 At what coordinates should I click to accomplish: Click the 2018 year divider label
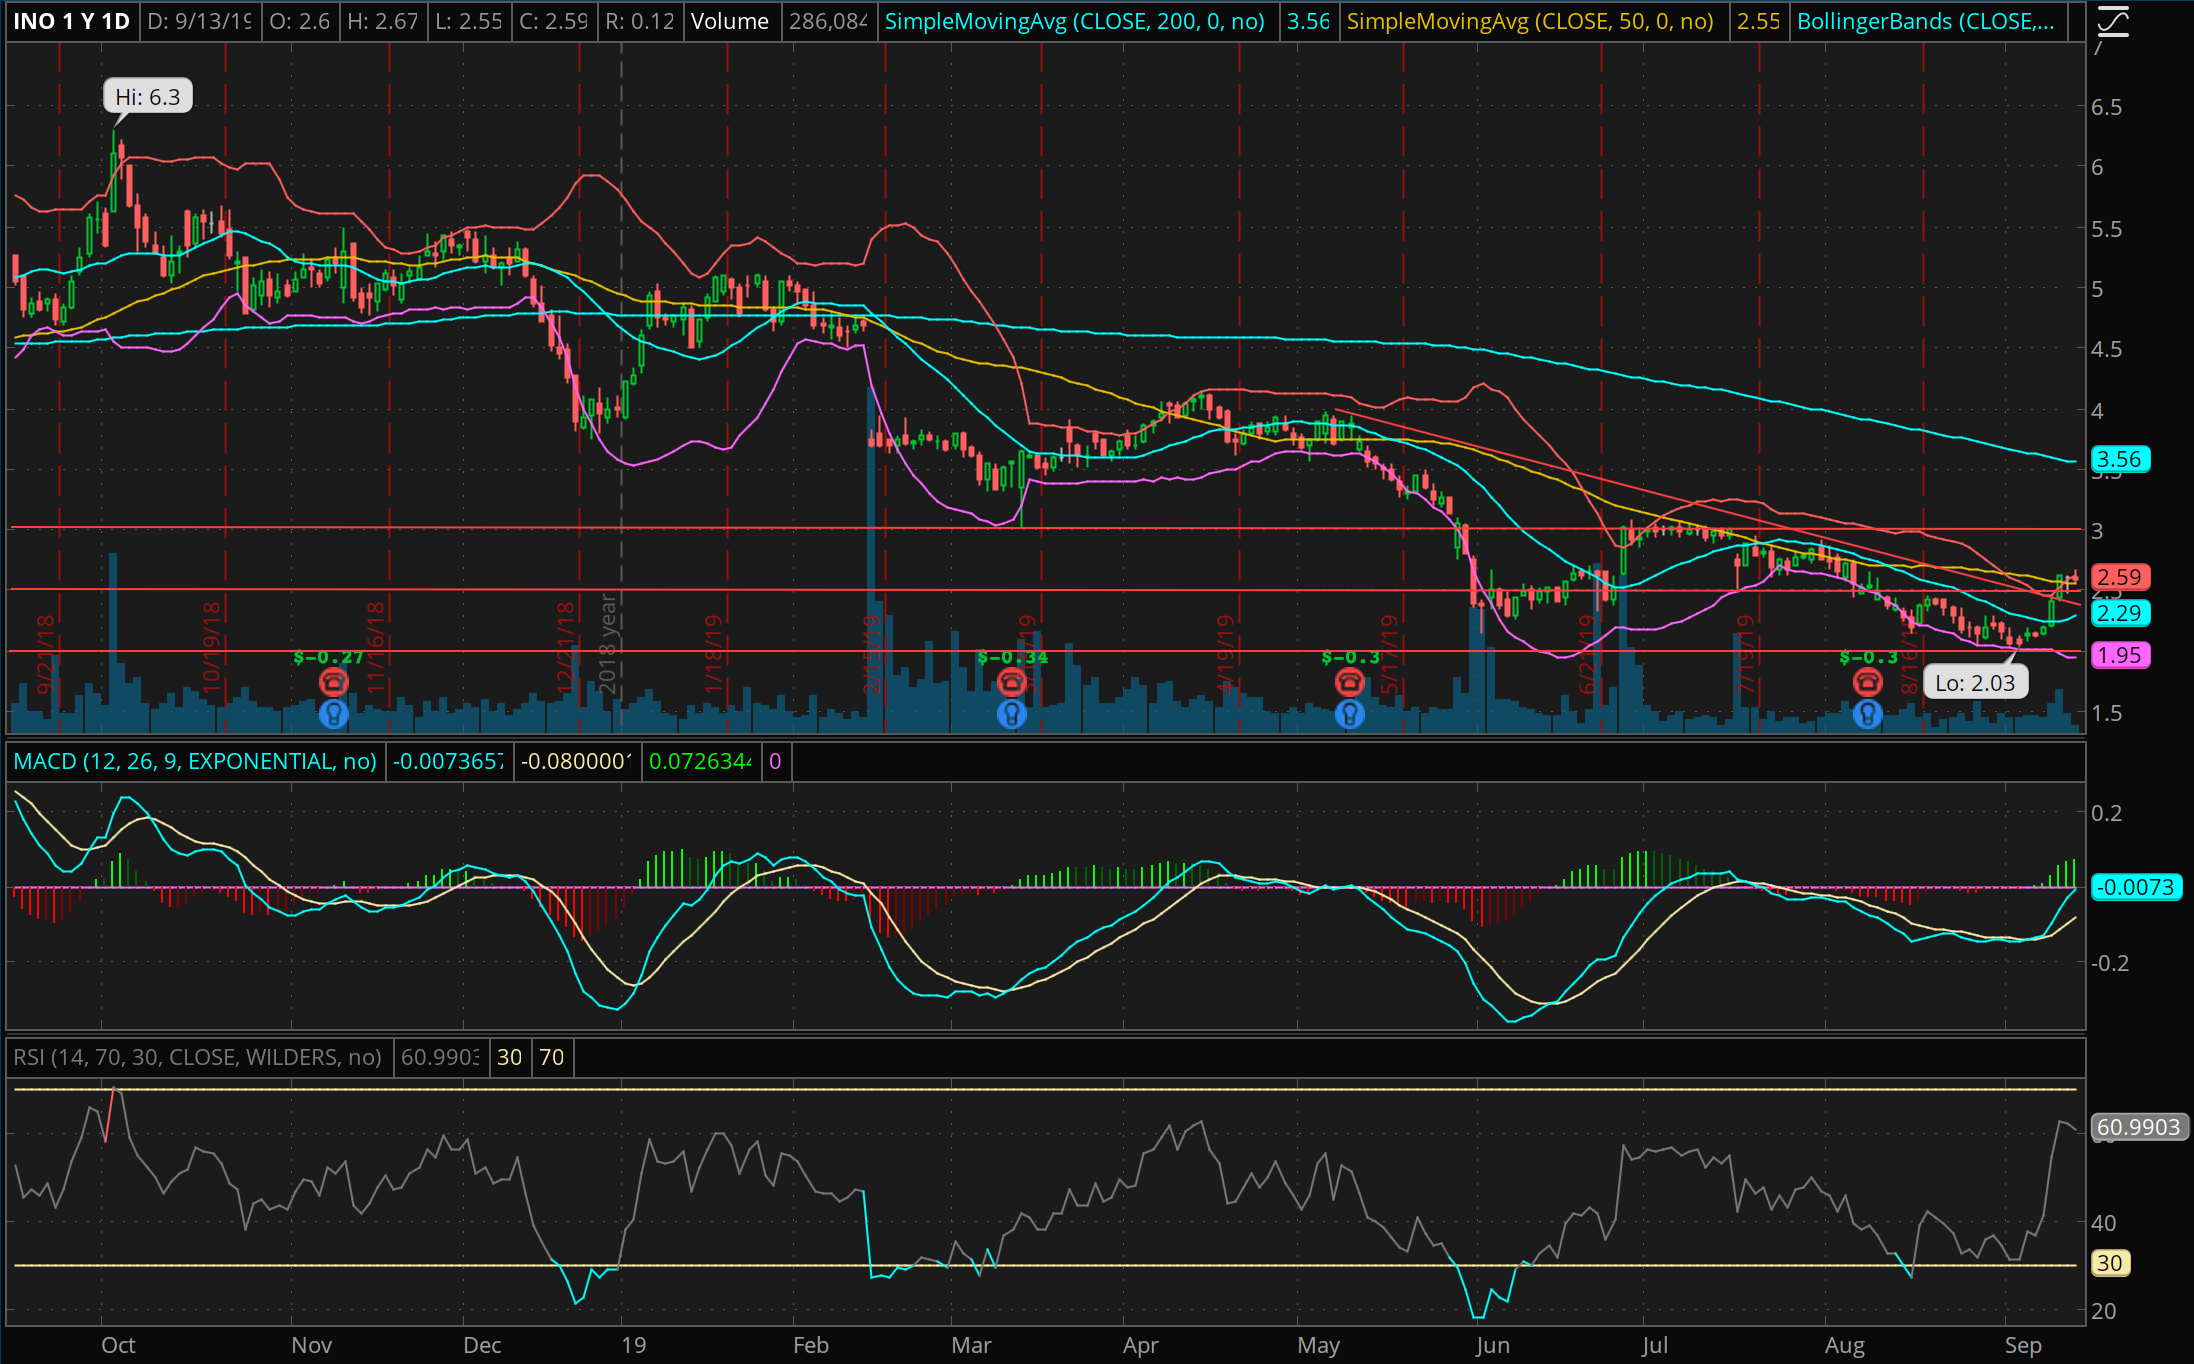[x=607, y=643]
